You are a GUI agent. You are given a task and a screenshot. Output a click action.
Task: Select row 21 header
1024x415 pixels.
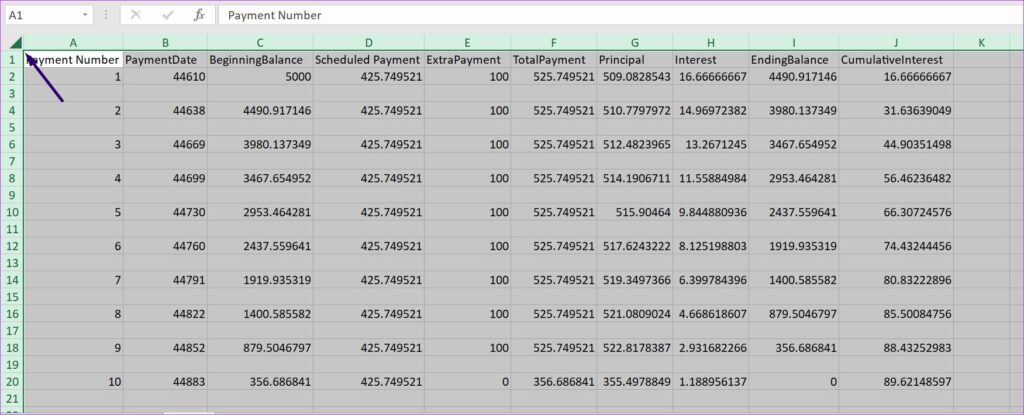[x=12, y=399]
